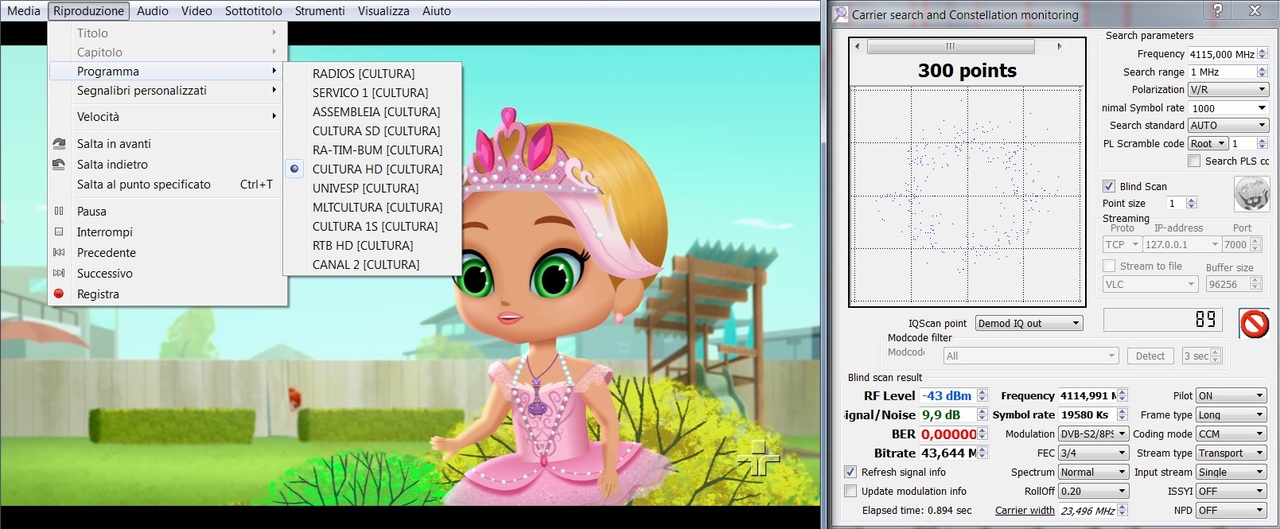Select CULTURA SD [CULTURA] program
The width and height of the screenshot is (1280, 529).
coord(372,131)
